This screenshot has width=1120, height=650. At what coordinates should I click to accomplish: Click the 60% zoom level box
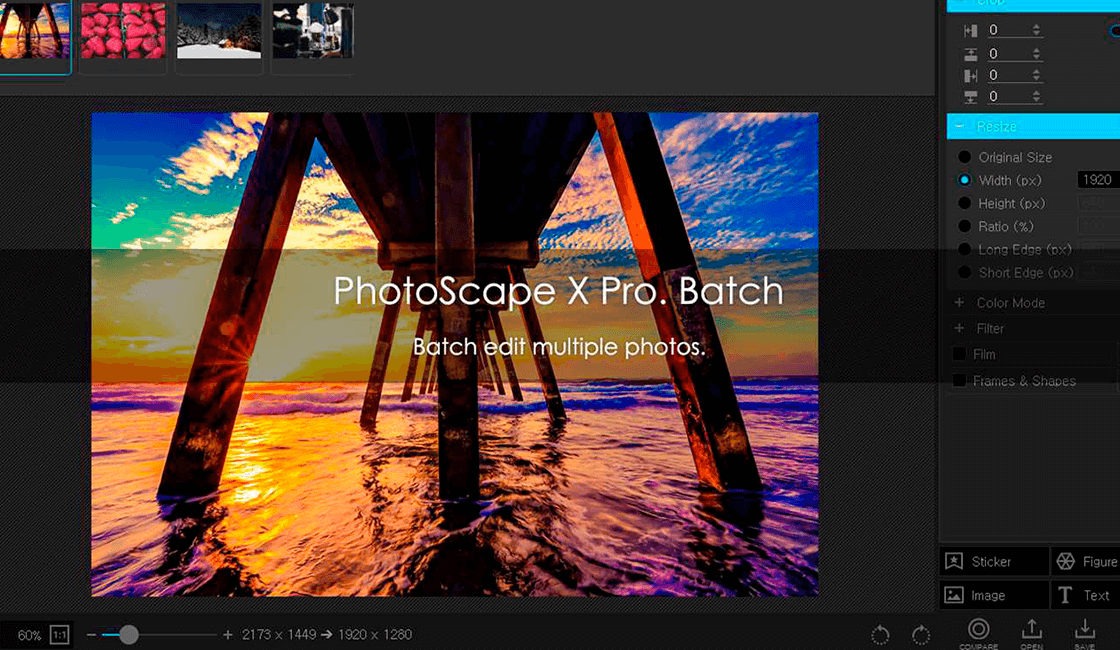tap(29, 635)
